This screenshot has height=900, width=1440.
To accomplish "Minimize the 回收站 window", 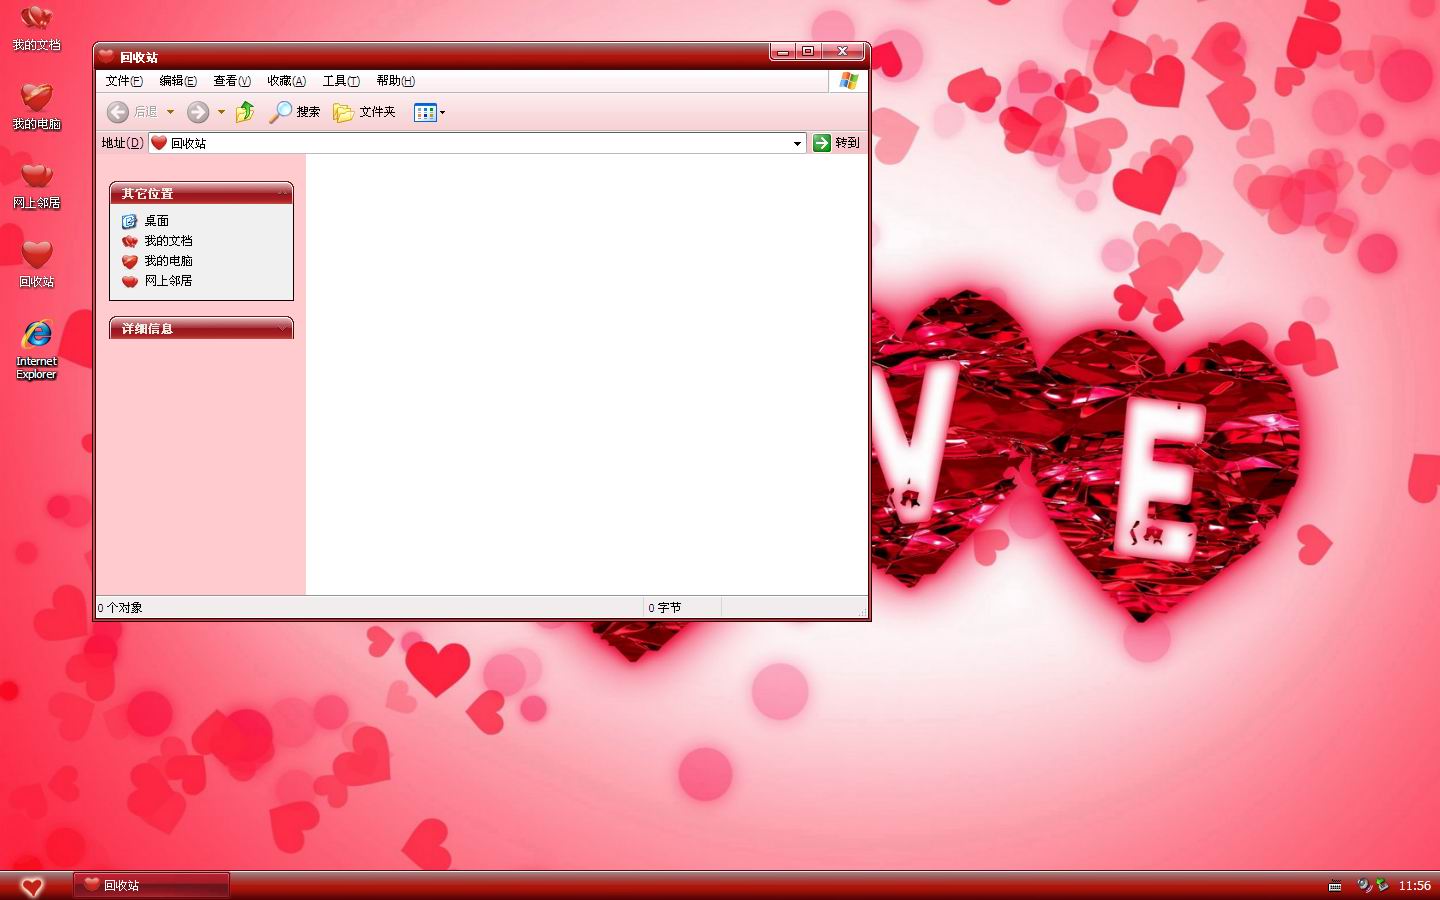I will click(x=783, y=51).
